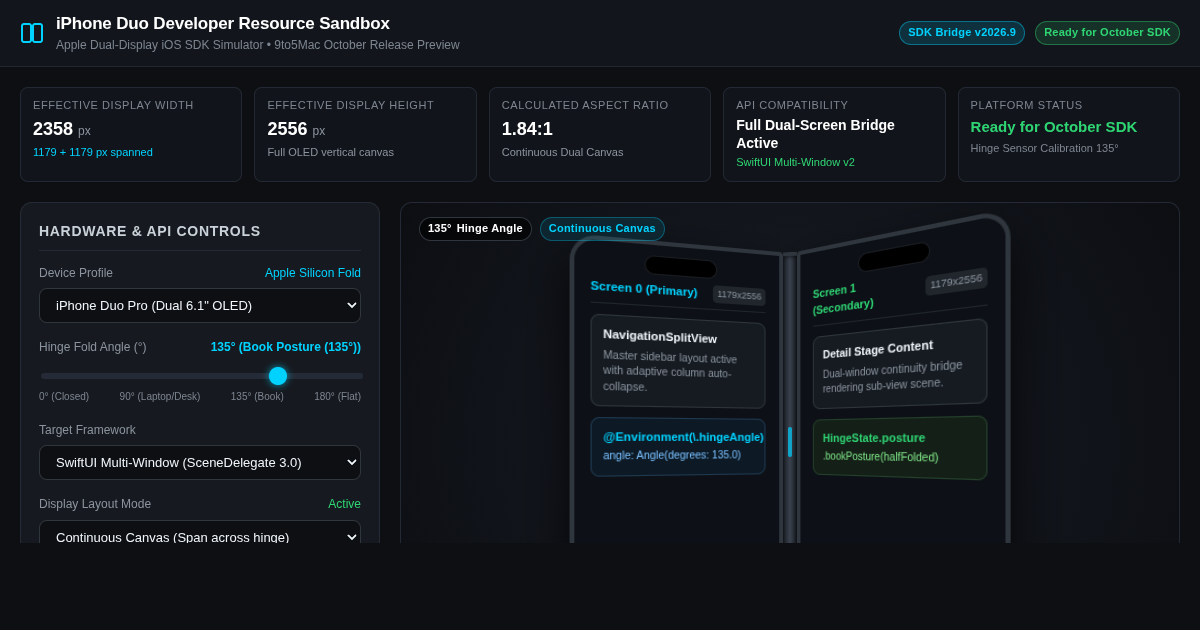Click the dual-panel app logo icon
The image size is (1200, 630).
pos(32,33)
